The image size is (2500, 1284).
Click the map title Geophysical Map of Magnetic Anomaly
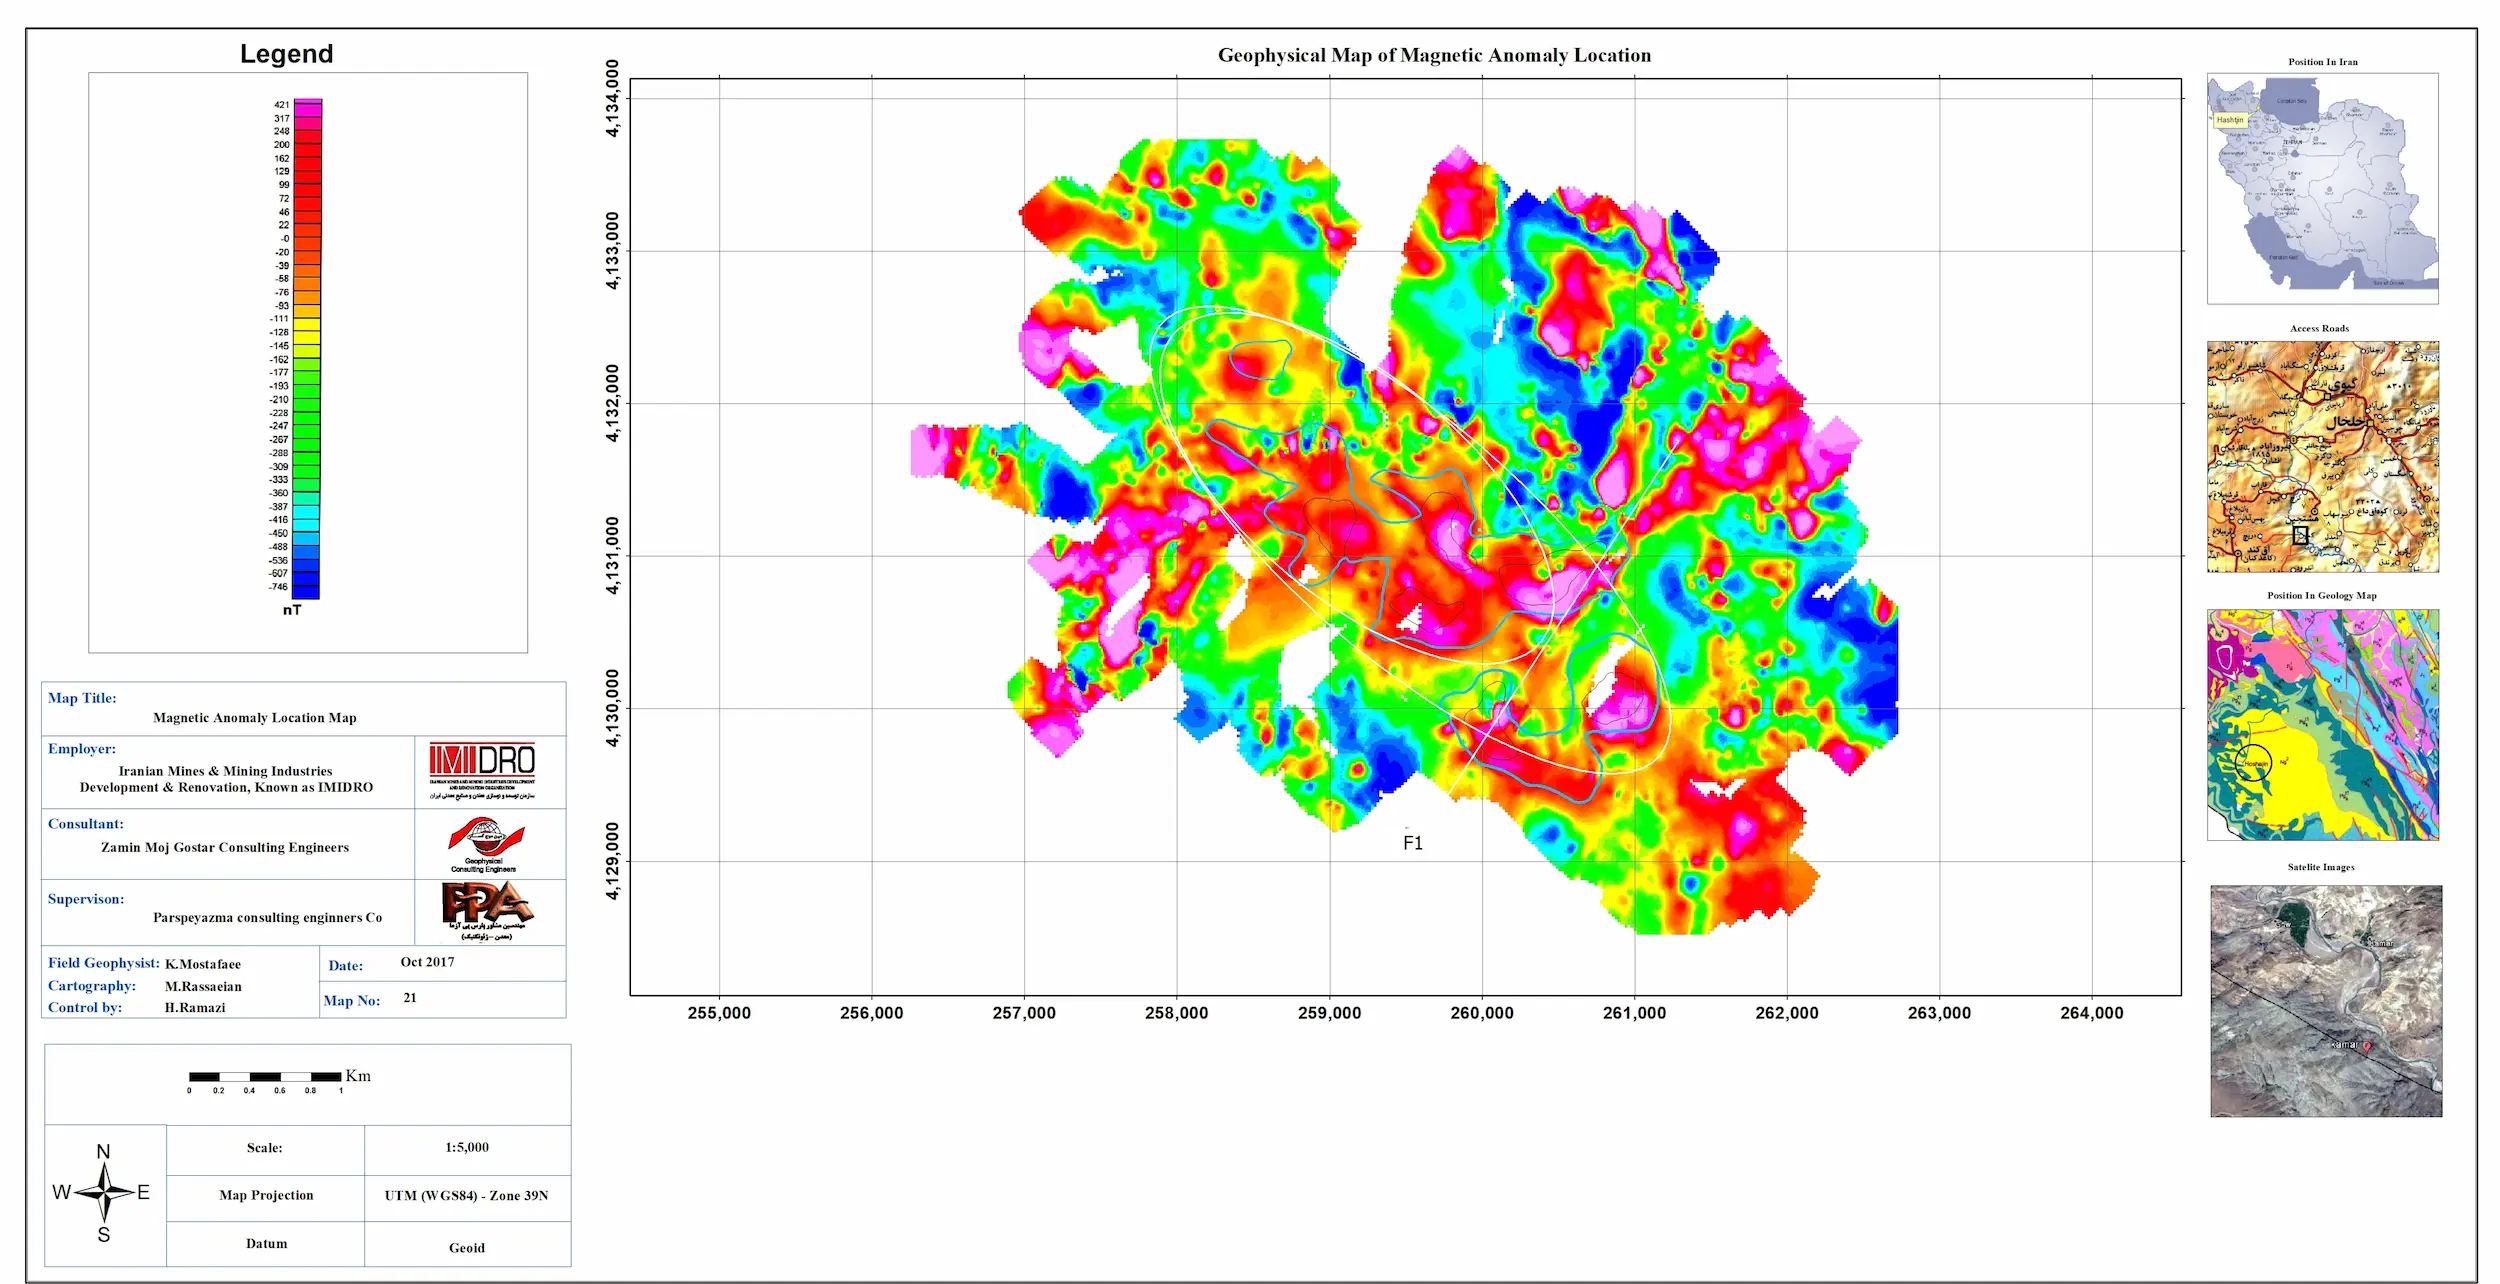coord(1433,56)
